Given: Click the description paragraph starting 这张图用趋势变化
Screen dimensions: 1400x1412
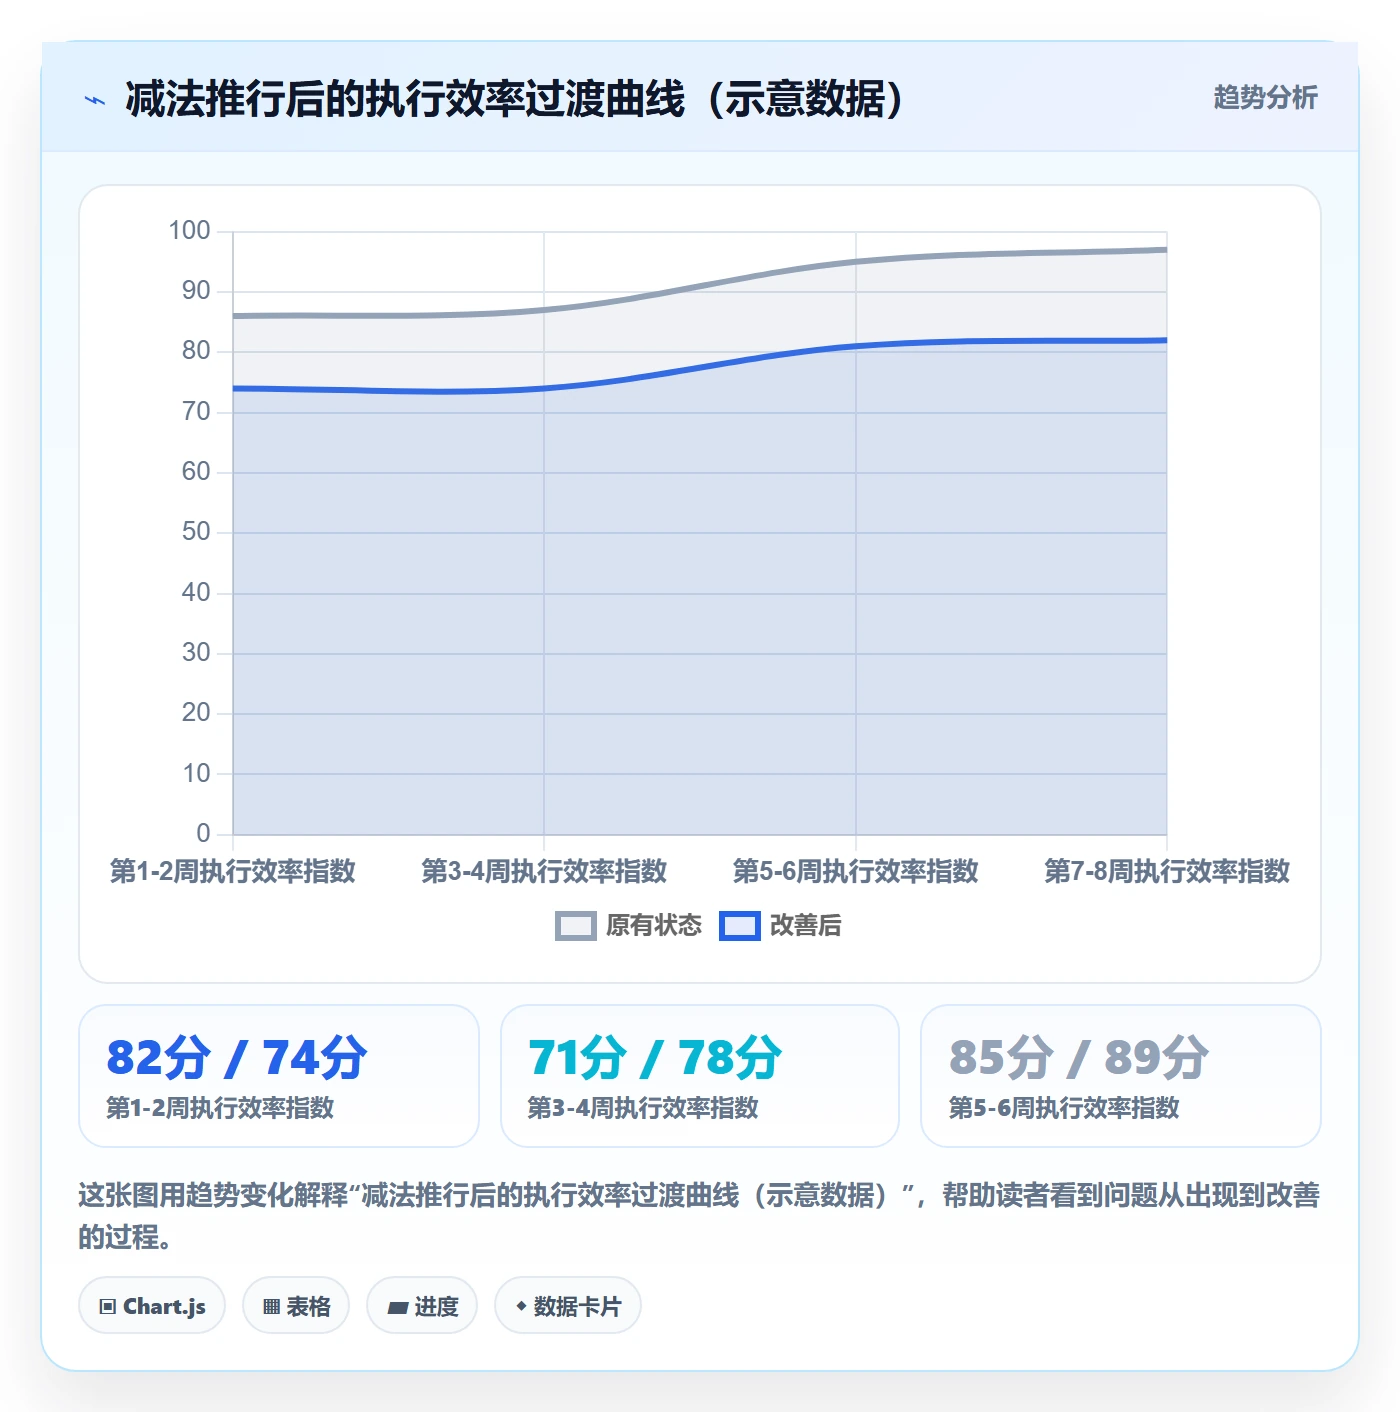Looking at the screenshot, I should [x=699, y=1216].
